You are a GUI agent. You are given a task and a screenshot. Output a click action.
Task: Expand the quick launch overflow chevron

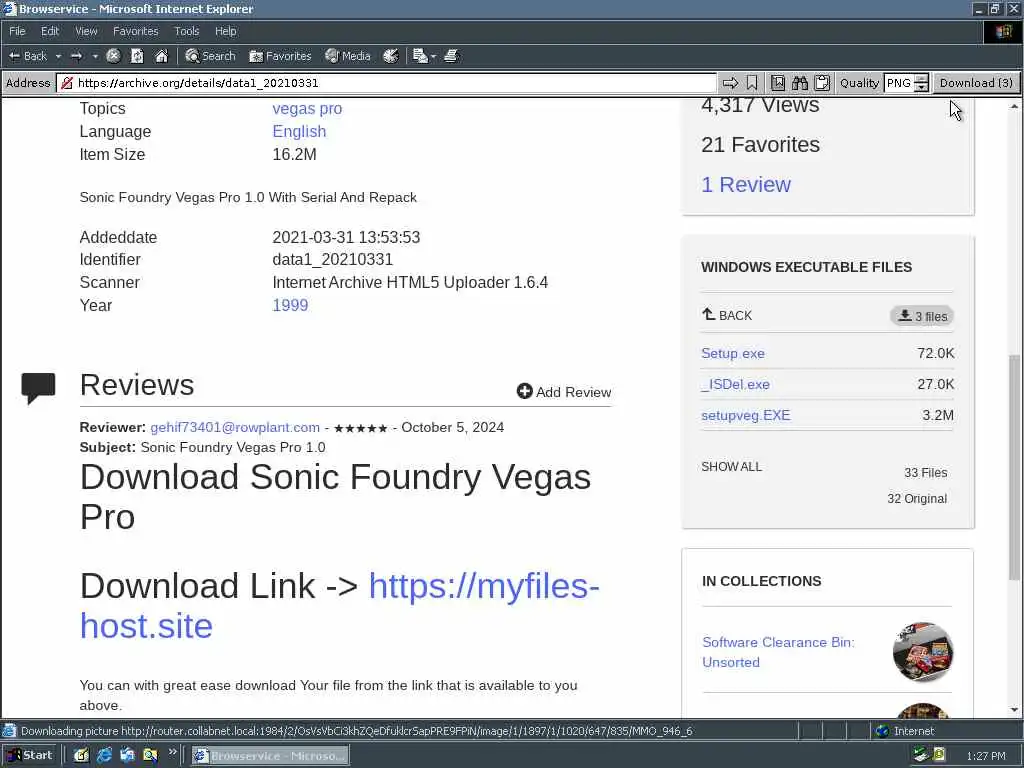coord(172,752)
